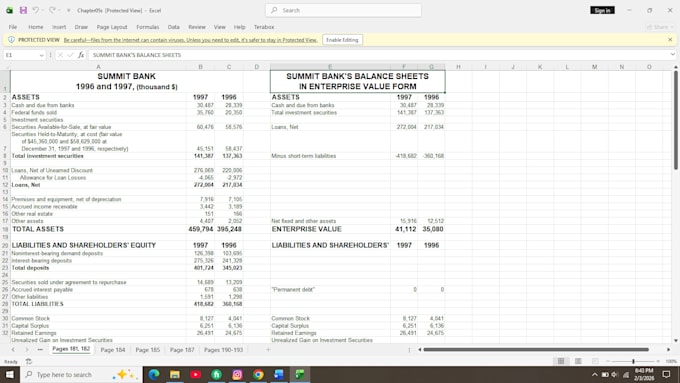Open the View ribbon tab
The width and height of the screenshot is (680, 383).
pyautogui.click(x=219, y=27)
